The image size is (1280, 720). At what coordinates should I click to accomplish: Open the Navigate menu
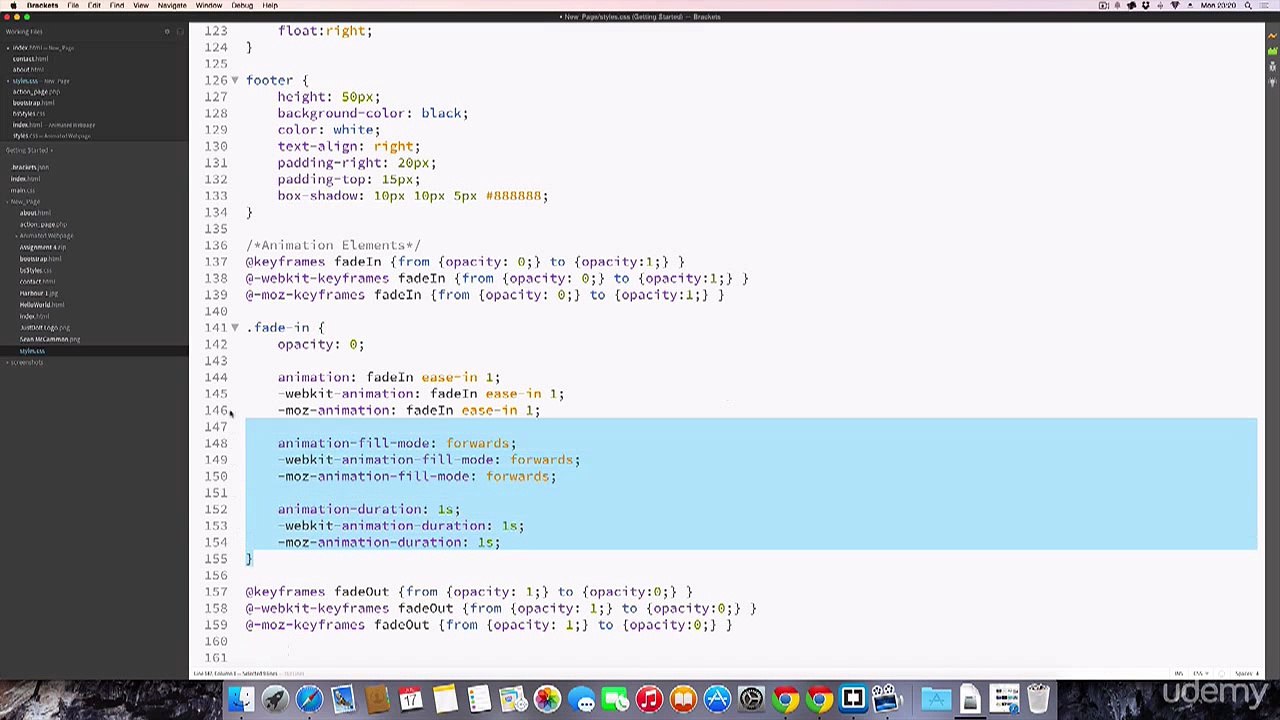point(172,5)
